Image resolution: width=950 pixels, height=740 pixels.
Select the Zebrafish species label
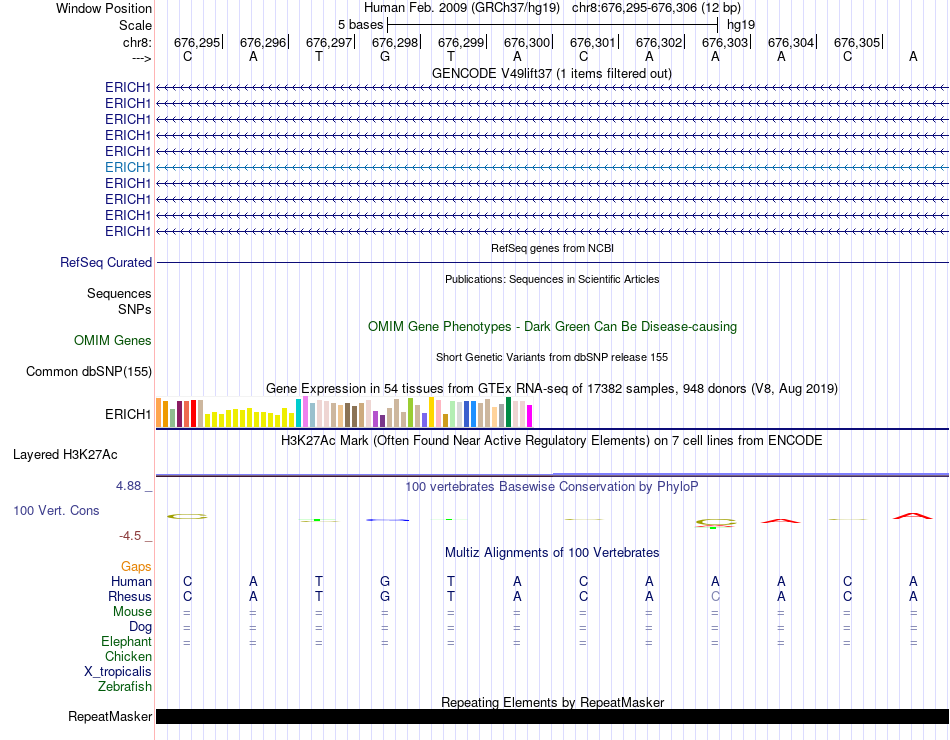tap(125, 686)
